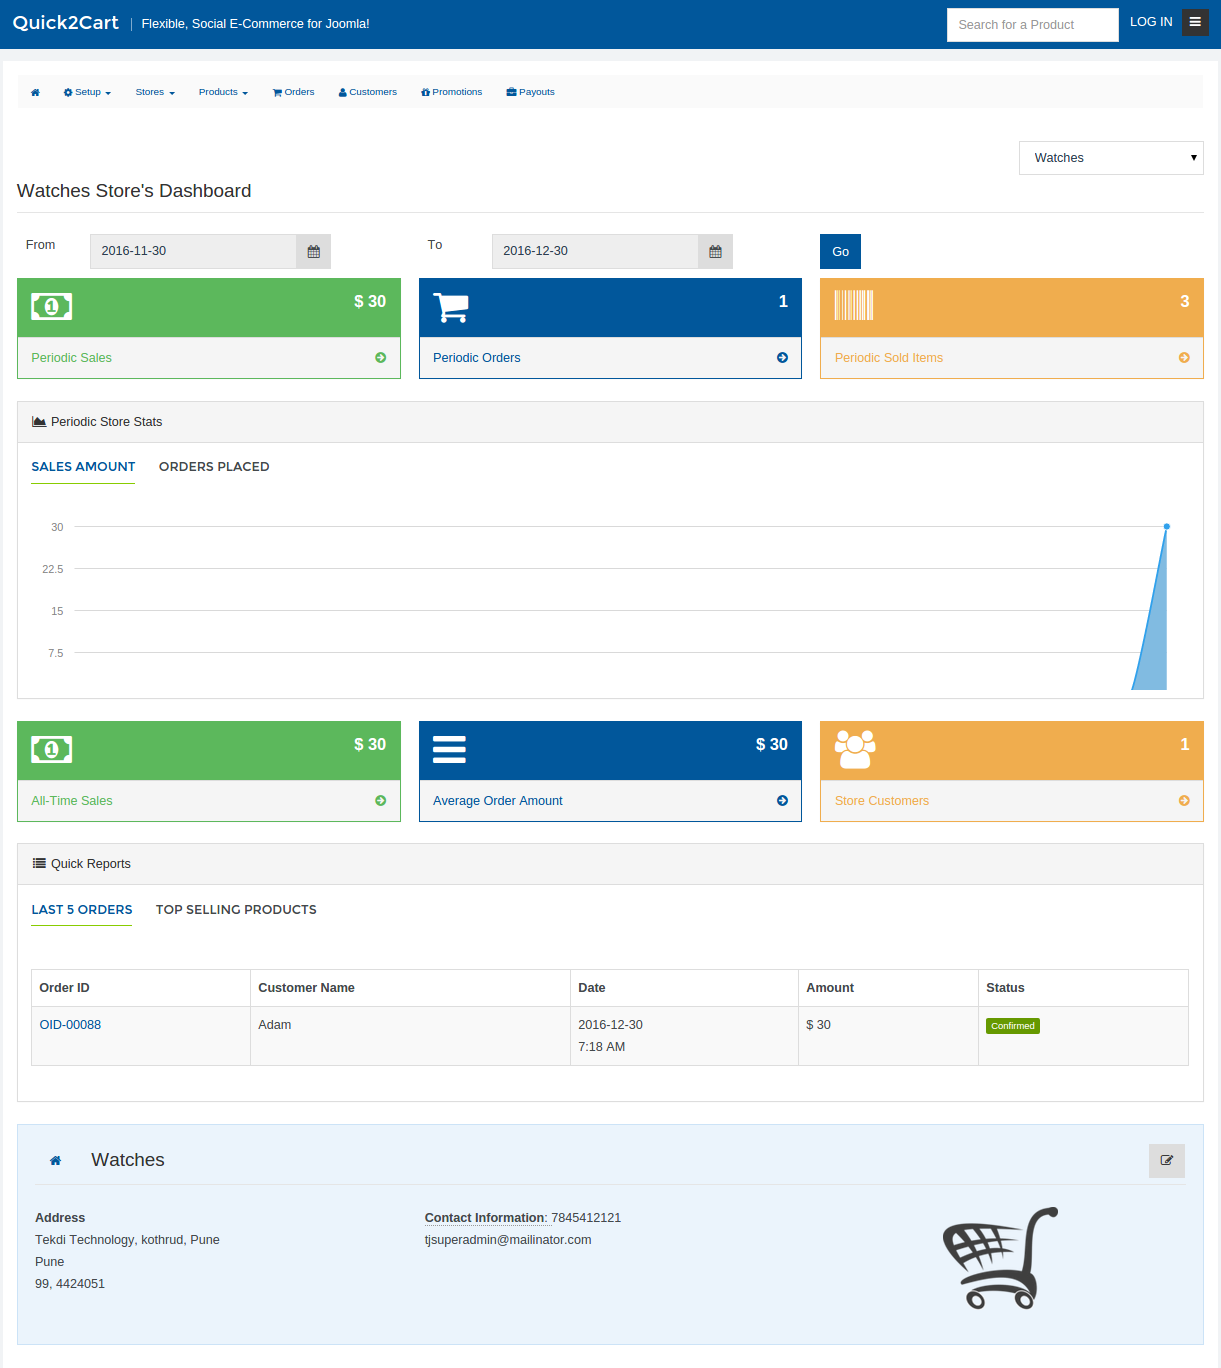Click the Status column header

pos(1083,988)
